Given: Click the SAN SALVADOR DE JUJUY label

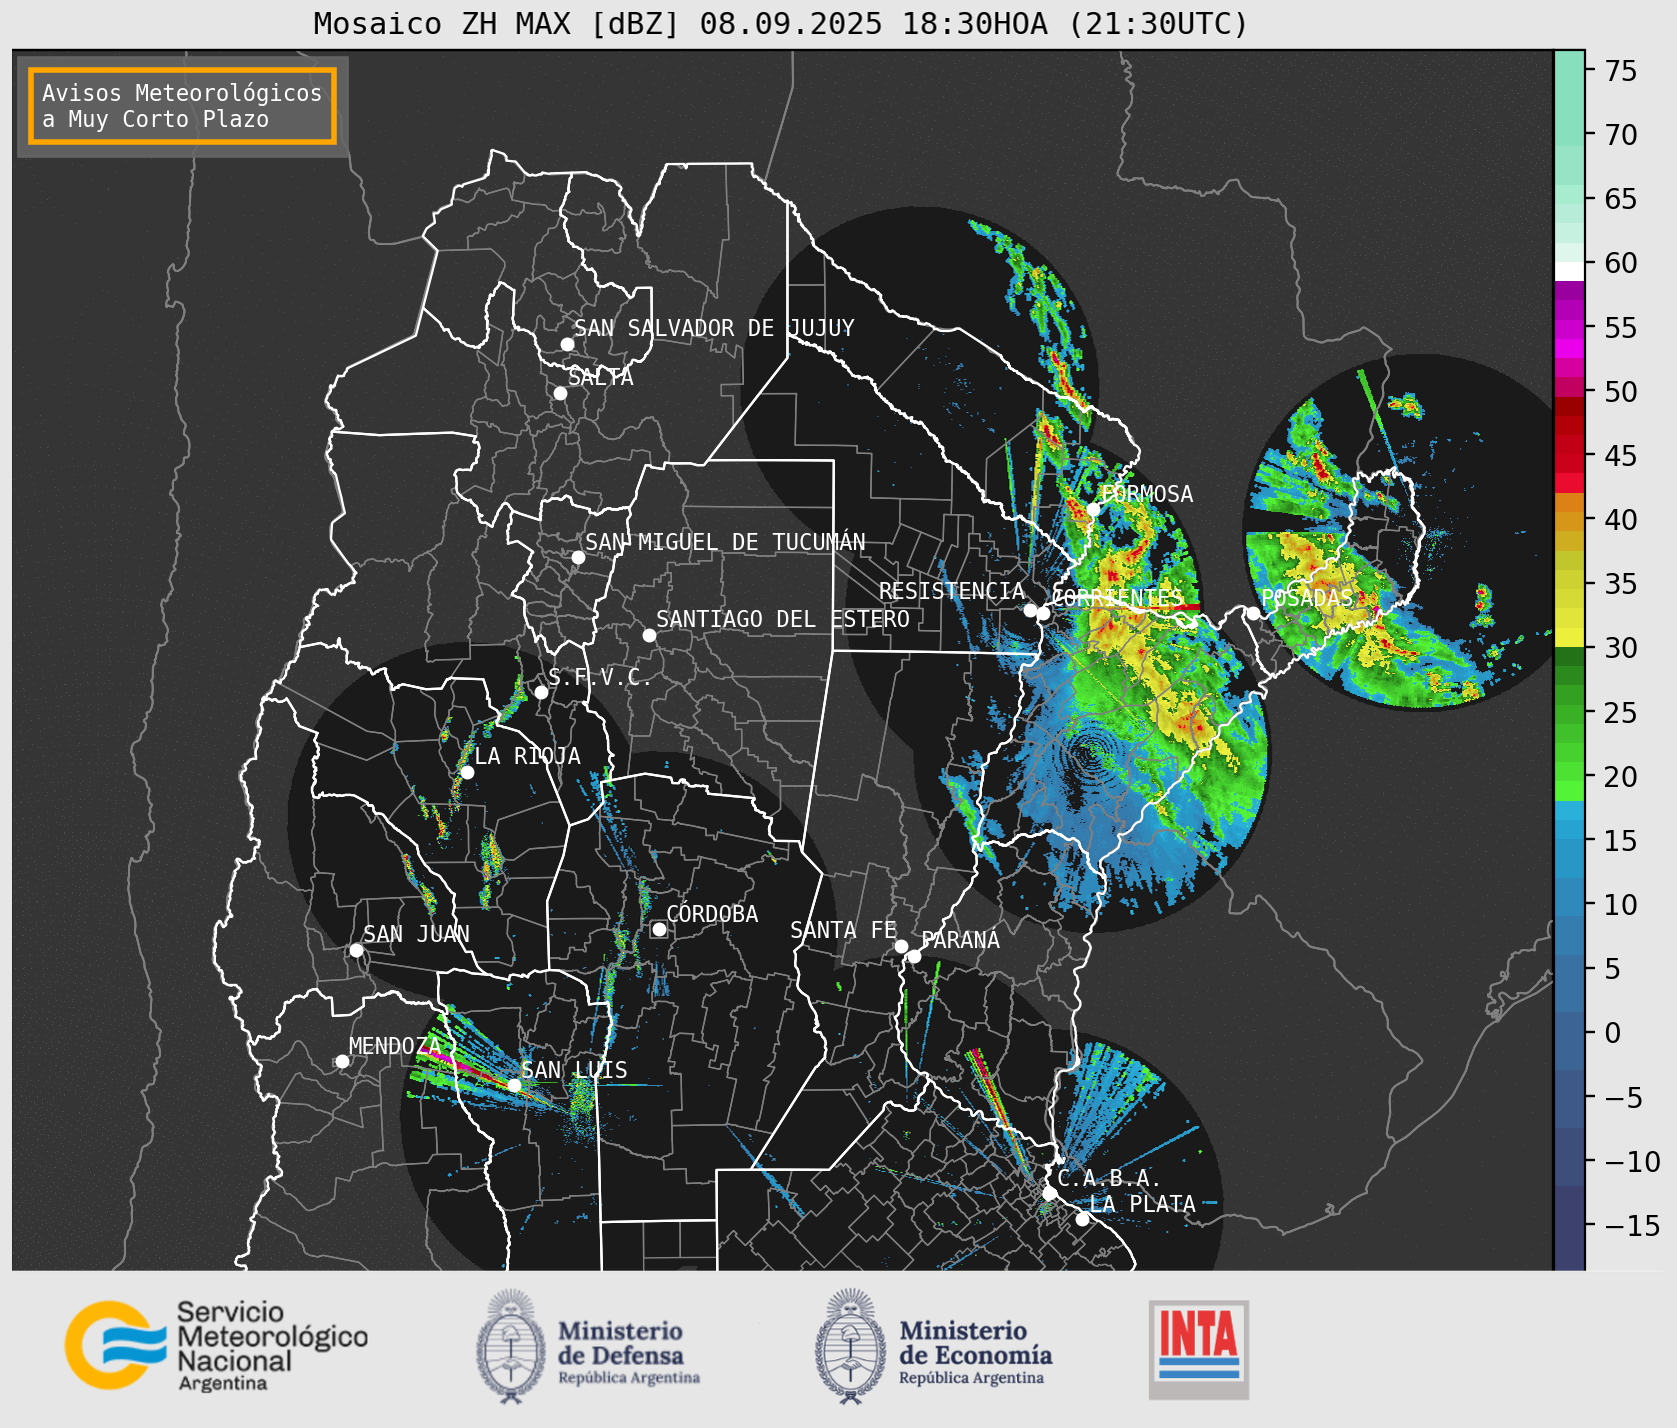Looking at the screenshot, I should point(714,328).
